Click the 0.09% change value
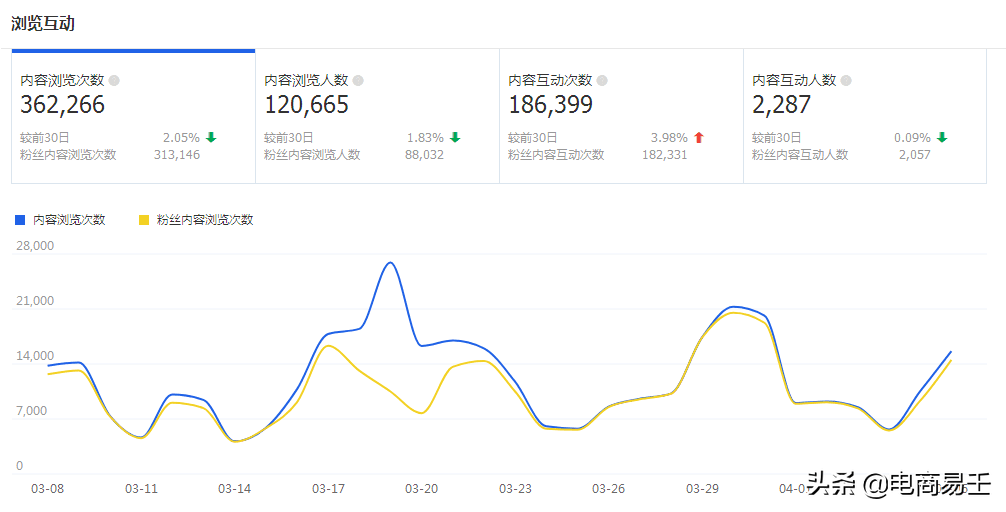This screenshot has width=1006, height=512. click(912, 137)
